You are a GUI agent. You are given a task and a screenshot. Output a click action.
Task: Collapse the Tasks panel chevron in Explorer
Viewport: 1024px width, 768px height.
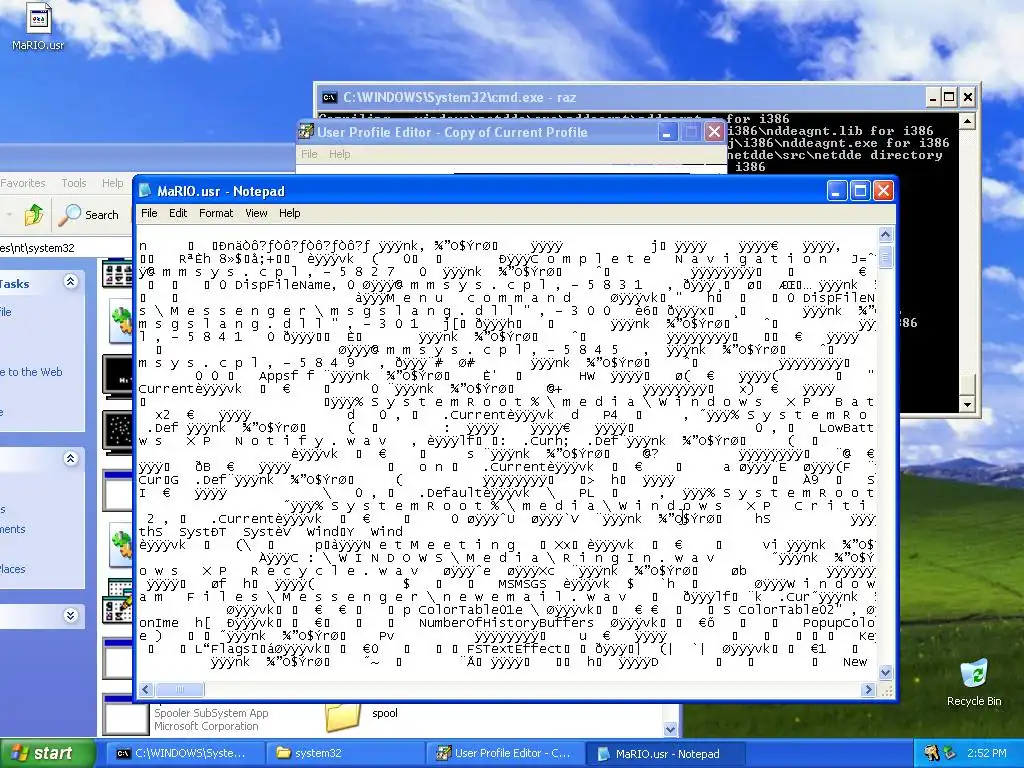click(x=71, y=282)
